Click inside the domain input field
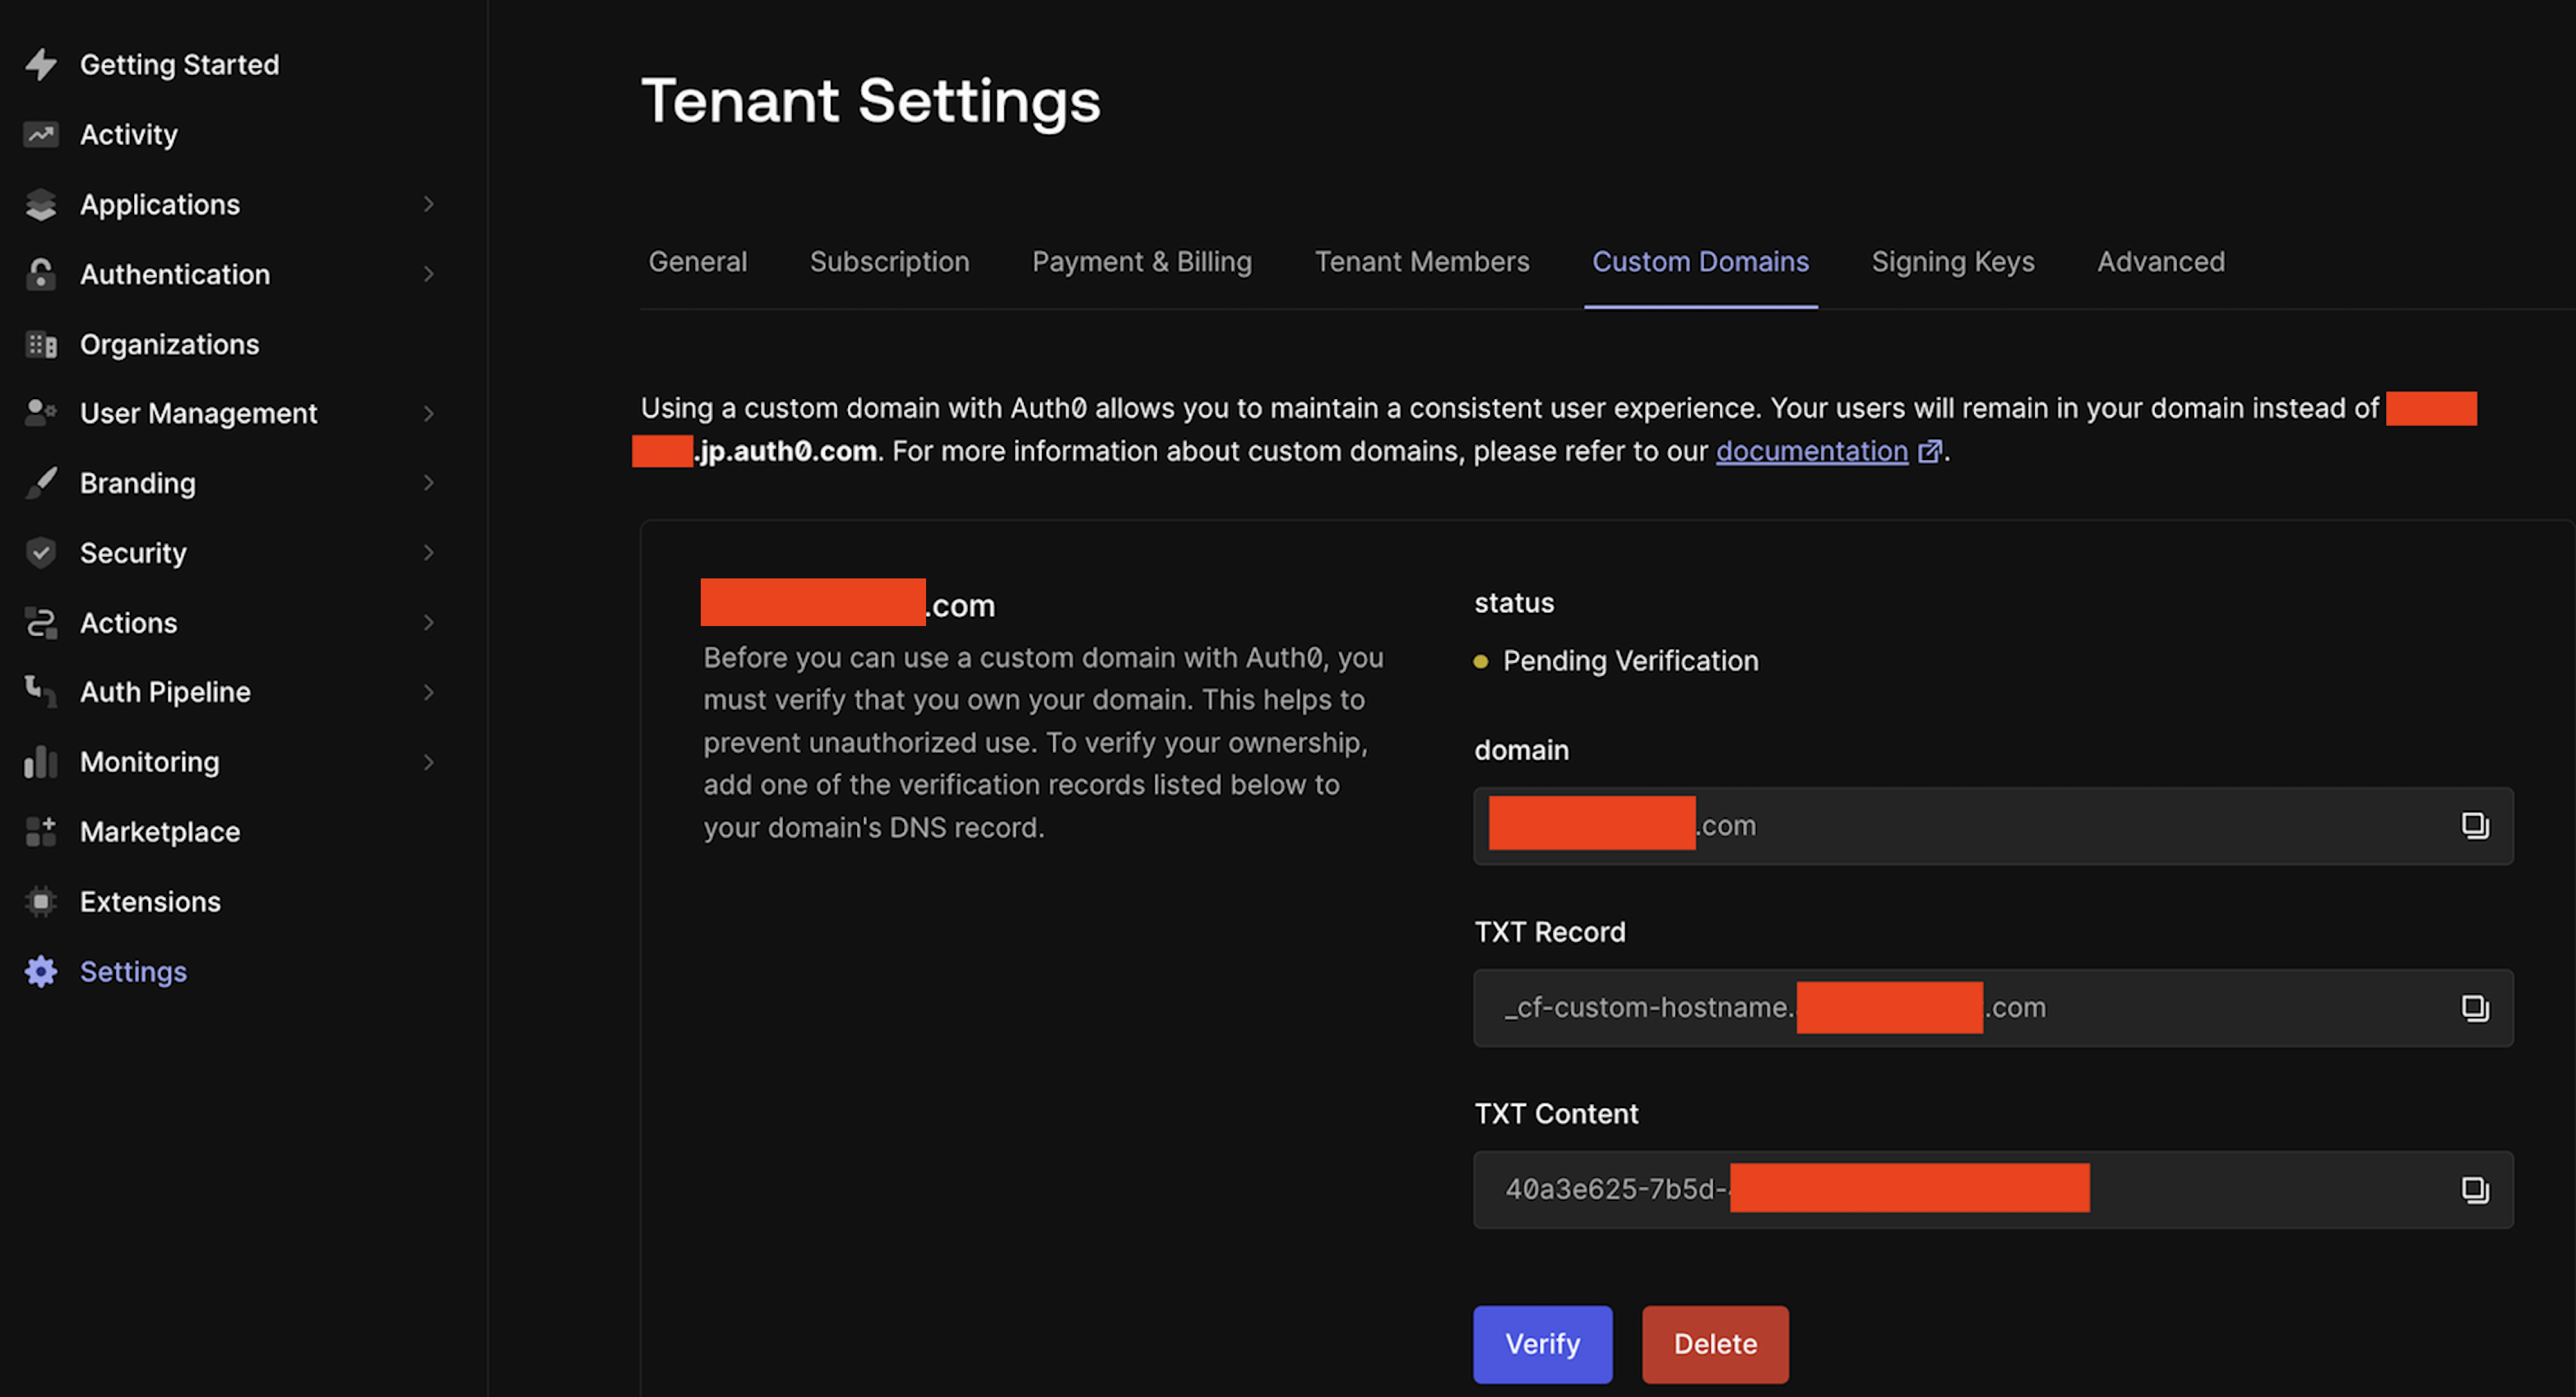Viewport: 2576px width, 1397px height. coord(1993,826)
